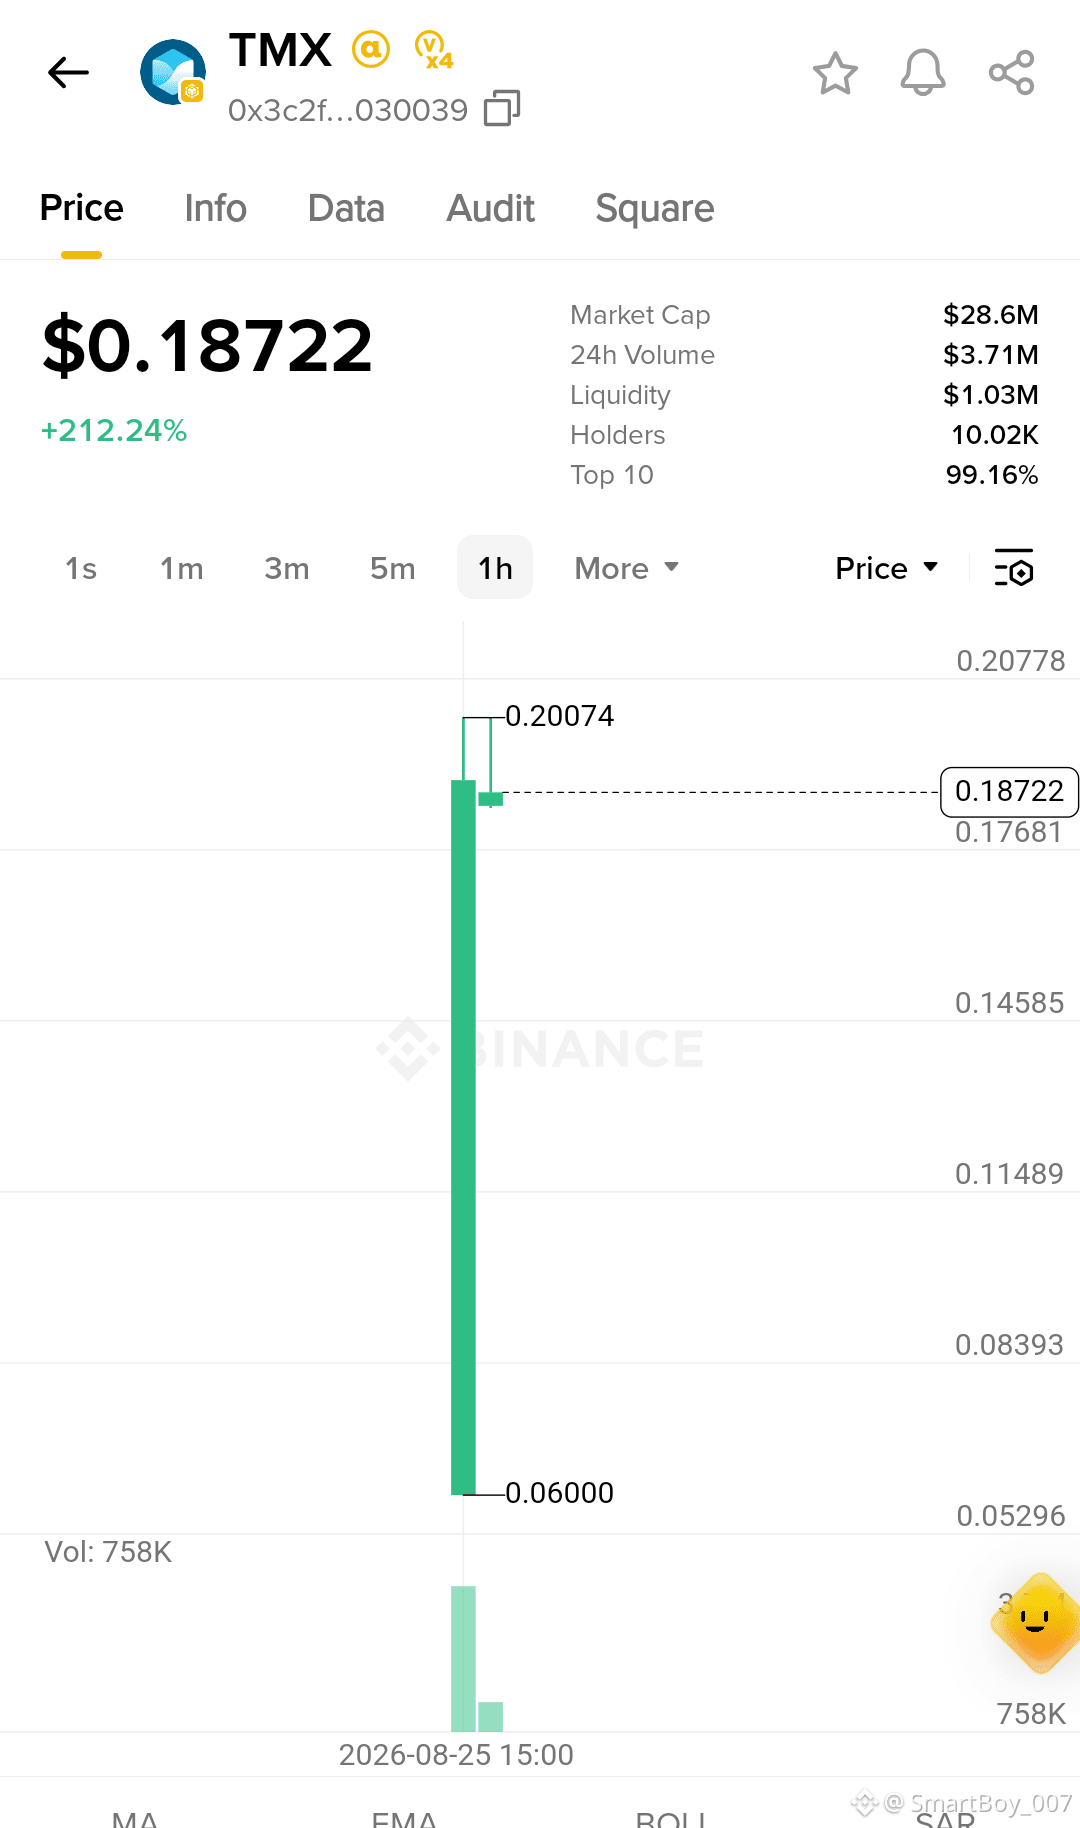Image resolution: width=1080 pixels, height=1828 pixels.
Task: Open chart settings icon beside Price dropdown
Action: click(x=1014, y=568)
